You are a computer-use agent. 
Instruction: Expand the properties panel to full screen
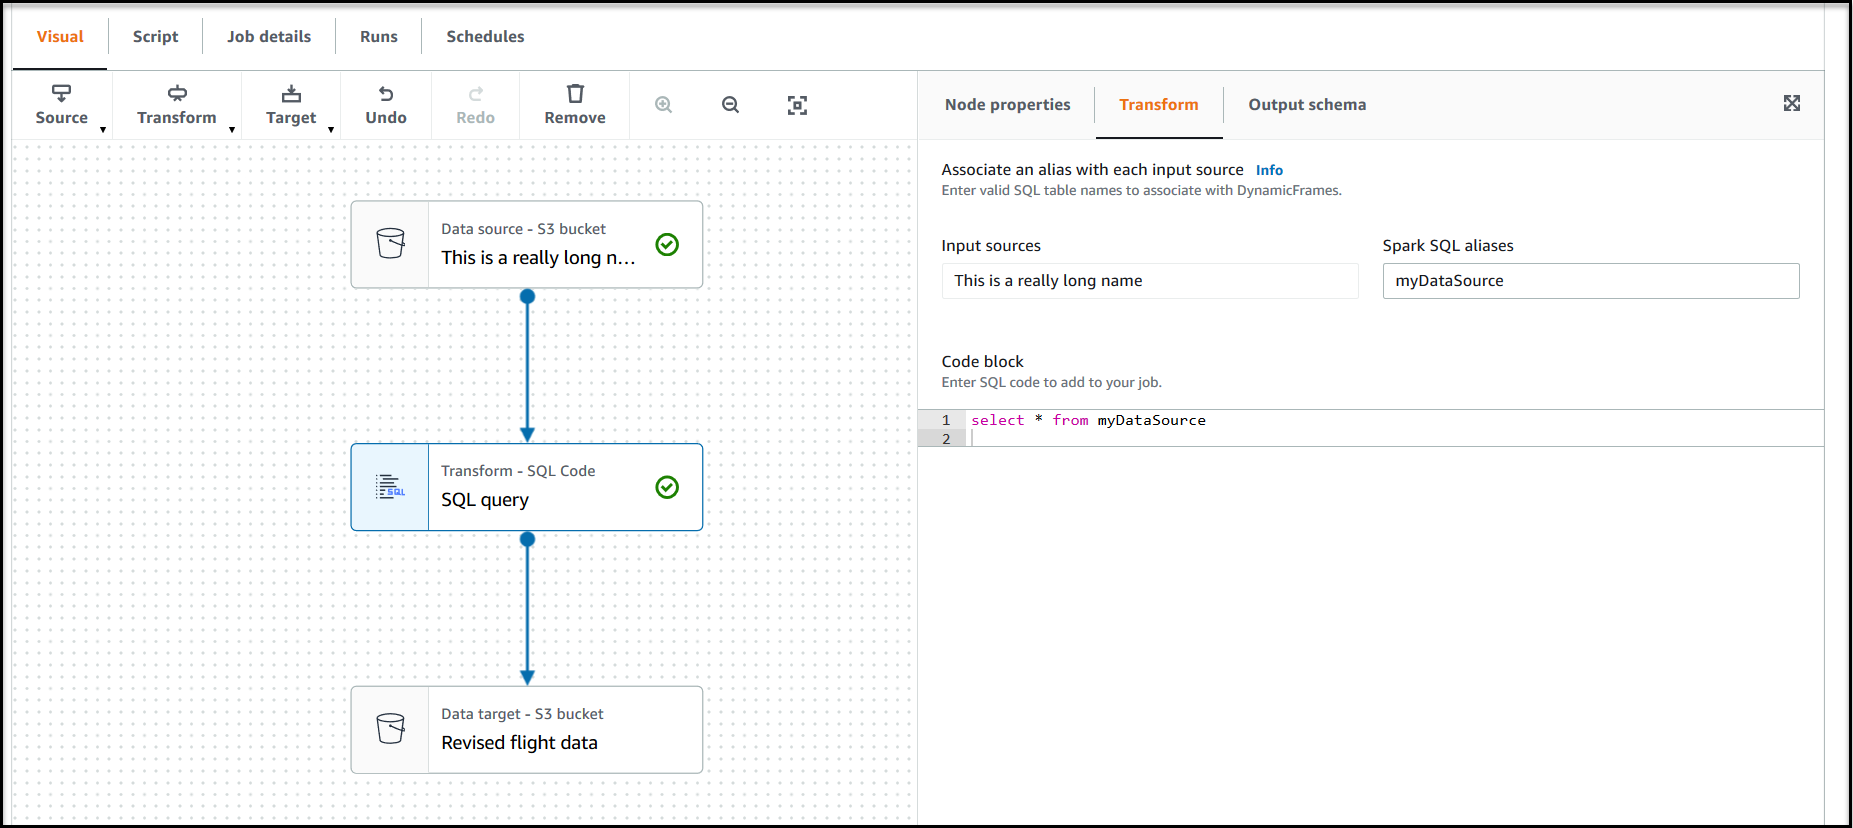point(1791,103)
